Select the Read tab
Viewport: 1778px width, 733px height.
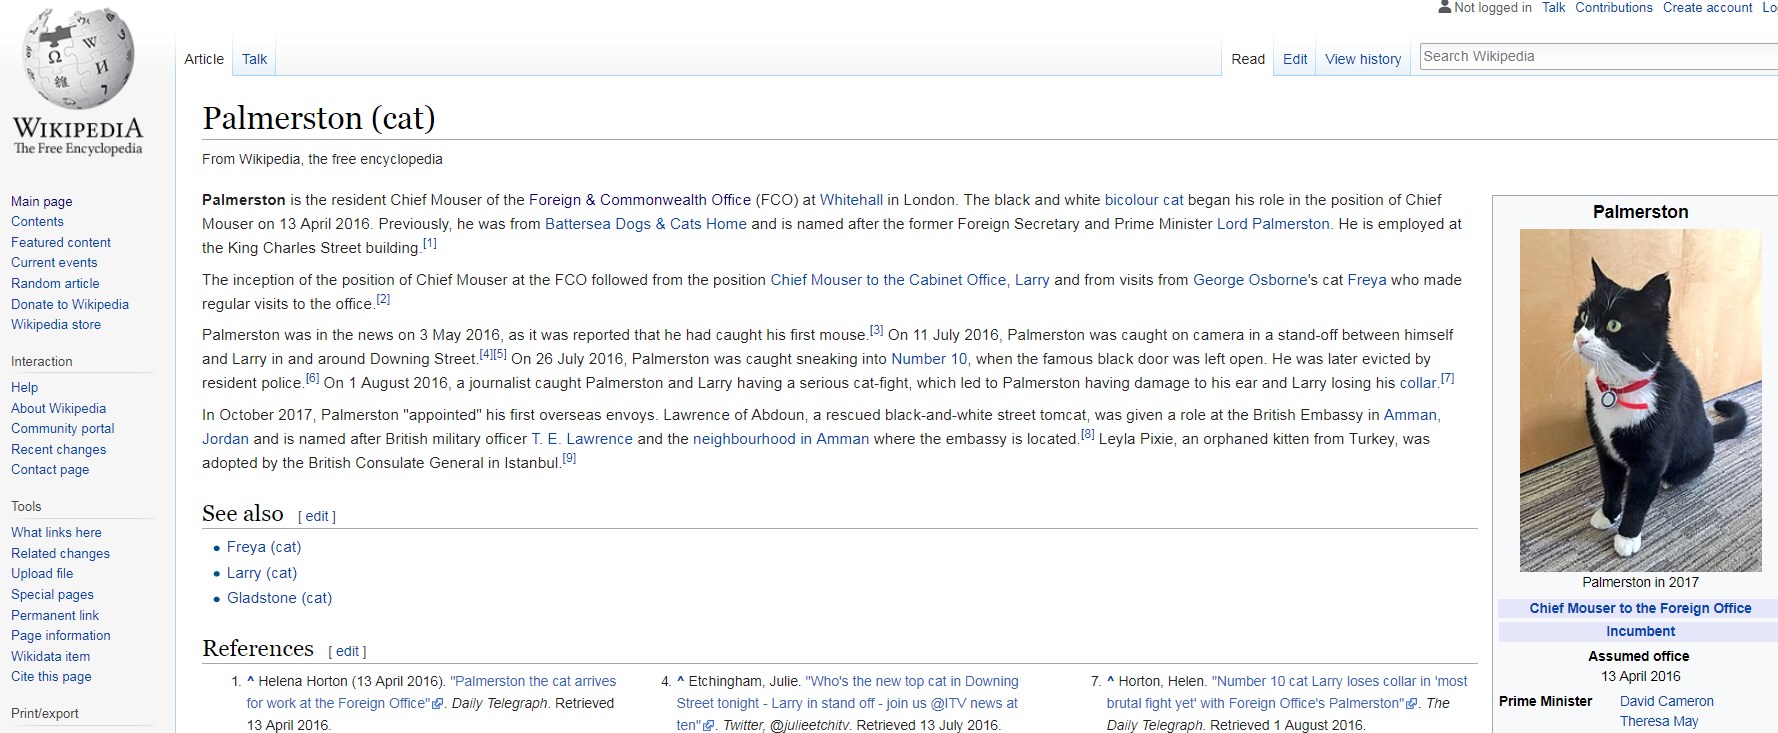pyautogui.click(x=1248, y=59)
